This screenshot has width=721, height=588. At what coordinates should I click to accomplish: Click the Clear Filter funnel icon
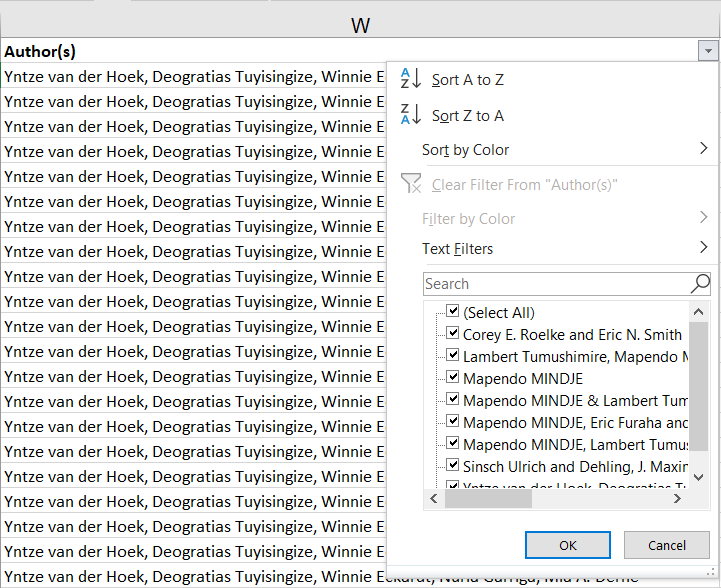tap(411, 183)
